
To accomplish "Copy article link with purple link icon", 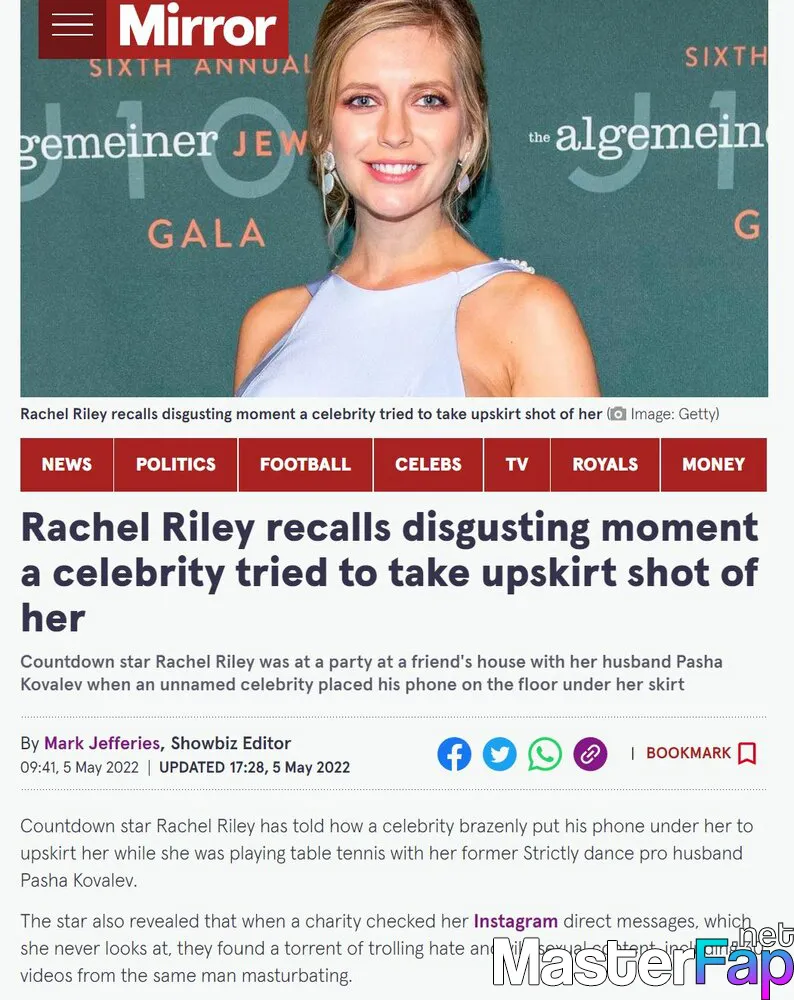I will [590, 754].
